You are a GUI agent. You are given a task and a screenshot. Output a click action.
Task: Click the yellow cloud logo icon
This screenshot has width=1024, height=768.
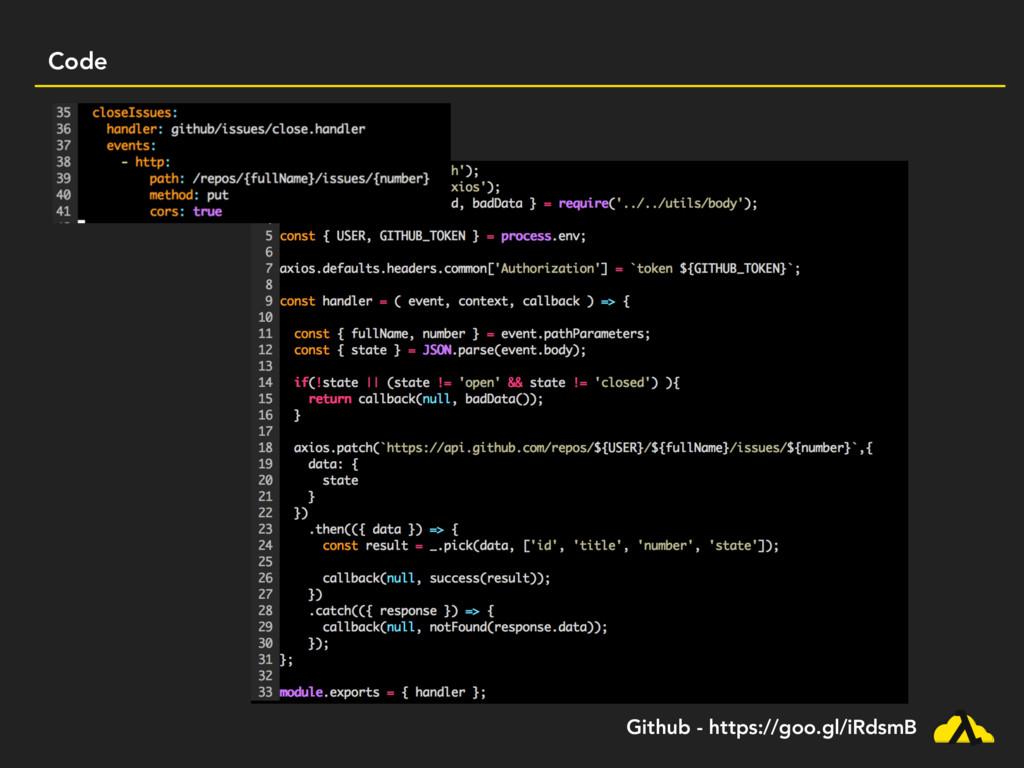click(963, 728)
